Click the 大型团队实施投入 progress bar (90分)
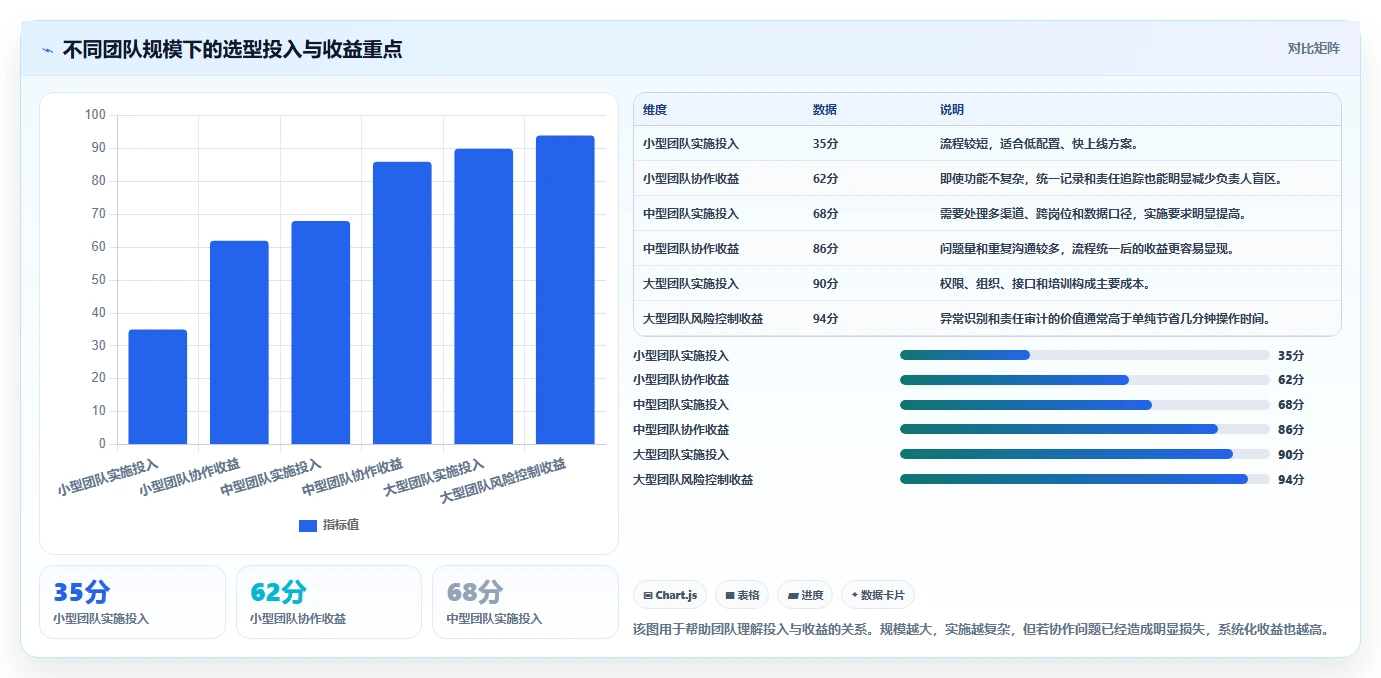 pyautogui.click(x=1085, y=454)
